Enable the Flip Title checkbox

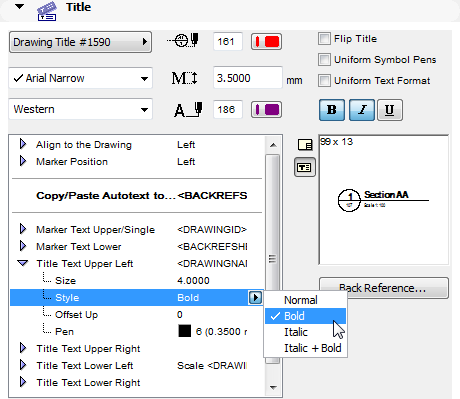coord(324,39)
